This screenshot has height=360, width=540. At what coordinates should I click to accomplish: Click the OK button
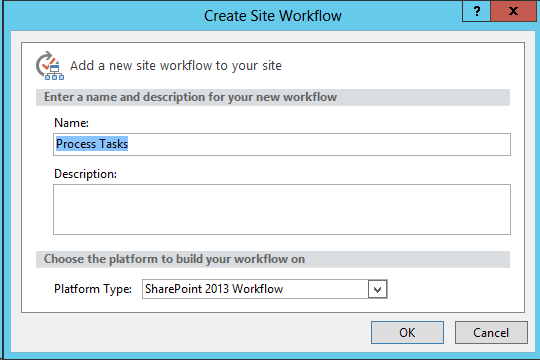pyautogui.click(x=407, y=332)
